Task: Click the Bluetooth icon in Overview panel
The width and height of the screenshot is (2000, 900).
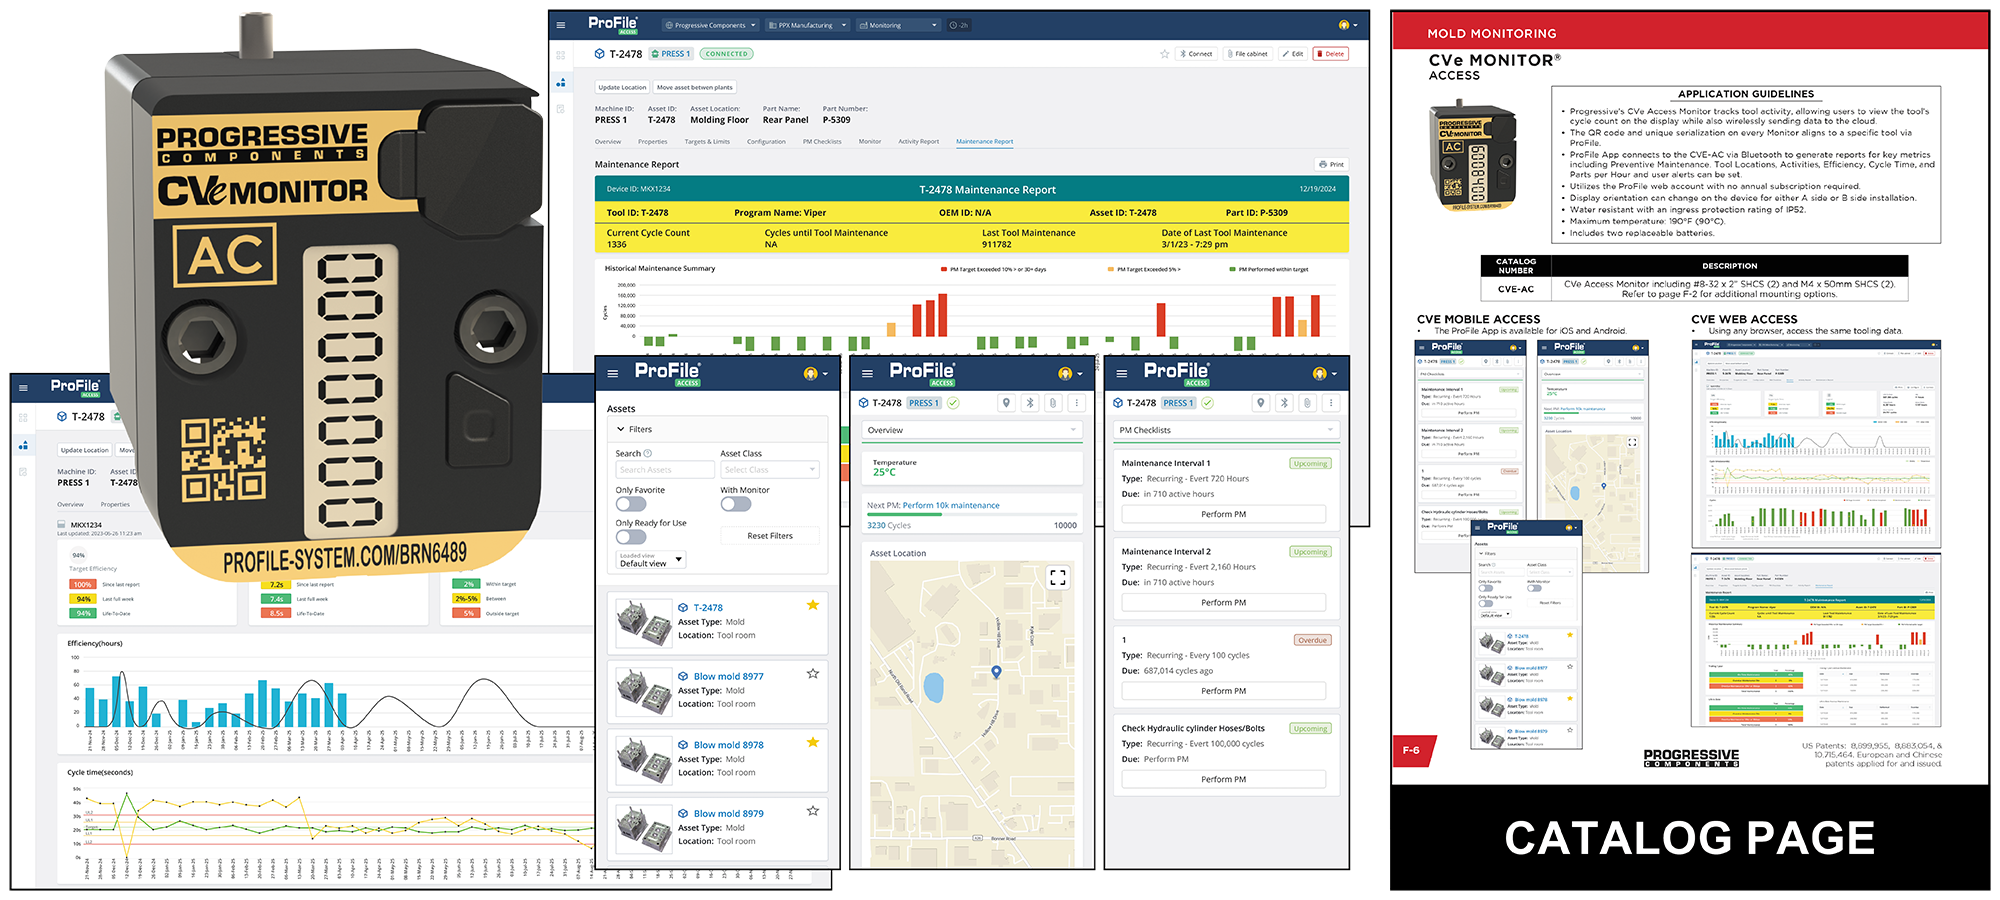Action: pos(1030,403)
